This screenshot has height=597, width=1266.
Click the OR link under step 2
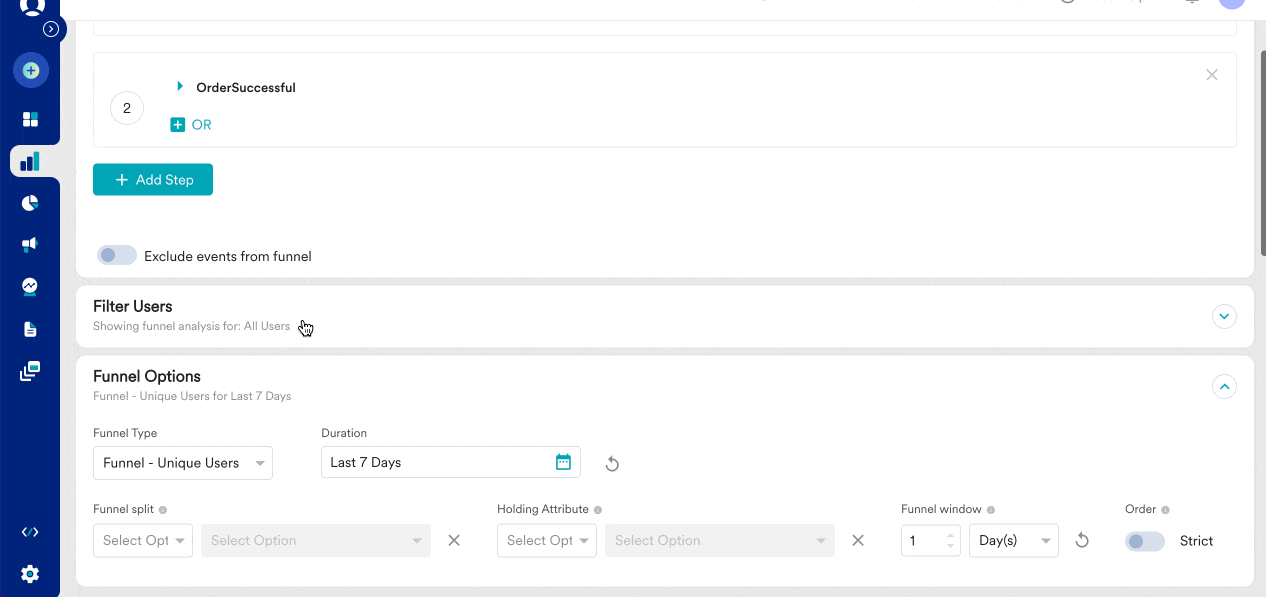tap(202, 125)
